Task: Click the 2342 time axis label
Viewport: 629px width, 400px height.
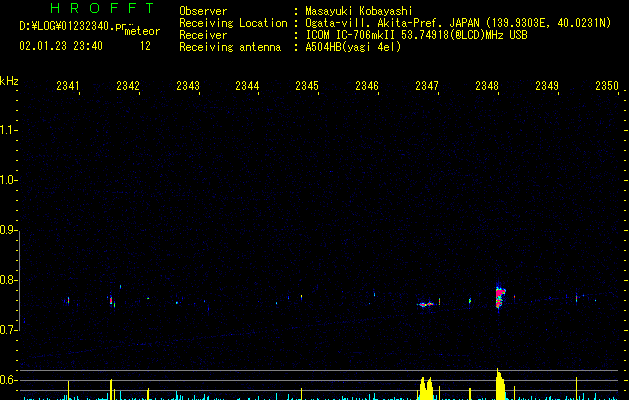Action: [x=128, y=86]
